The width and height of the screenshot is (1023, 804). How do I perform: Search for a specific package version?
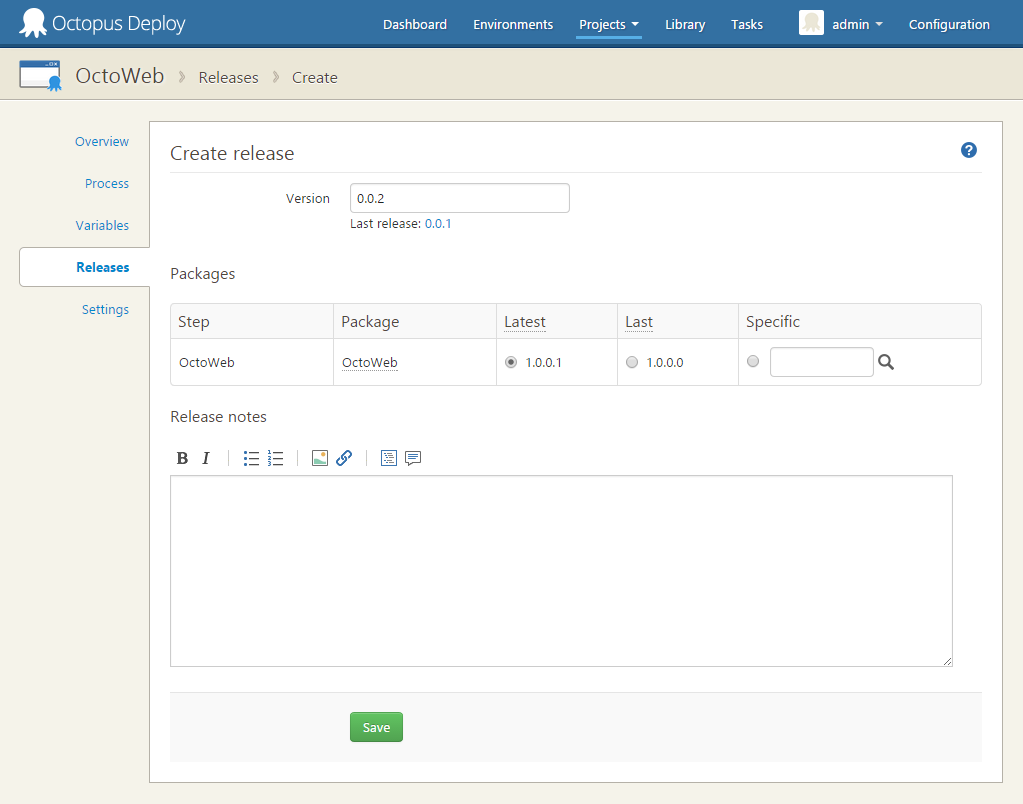point(886,362)
